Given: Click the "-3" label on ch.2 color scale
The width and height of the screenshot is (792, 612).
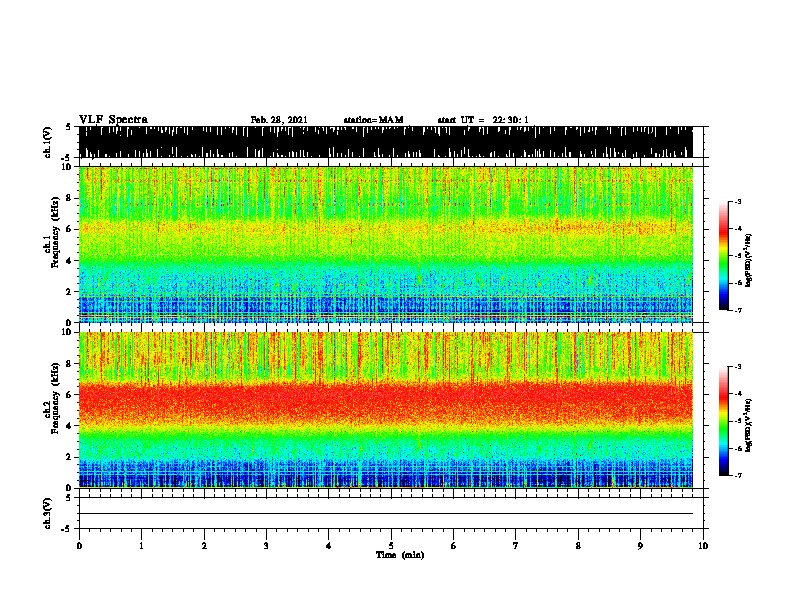Looking at the screenshot, I should [738, 367].
